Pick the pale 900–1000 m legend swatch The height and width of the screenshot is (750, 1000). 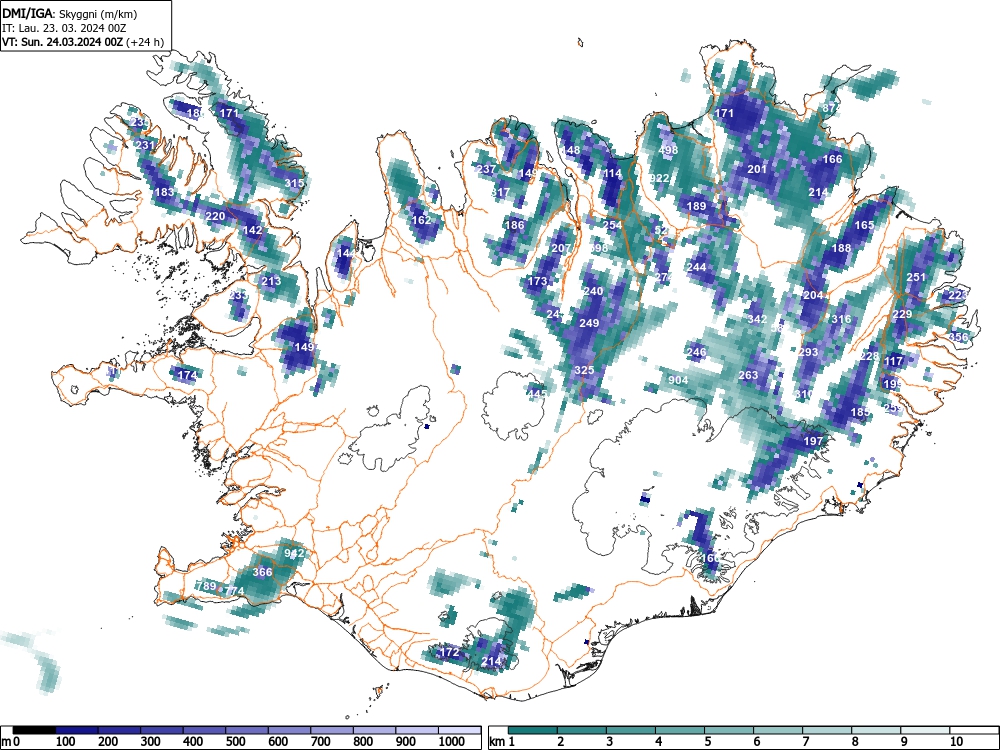coord(417,730)
